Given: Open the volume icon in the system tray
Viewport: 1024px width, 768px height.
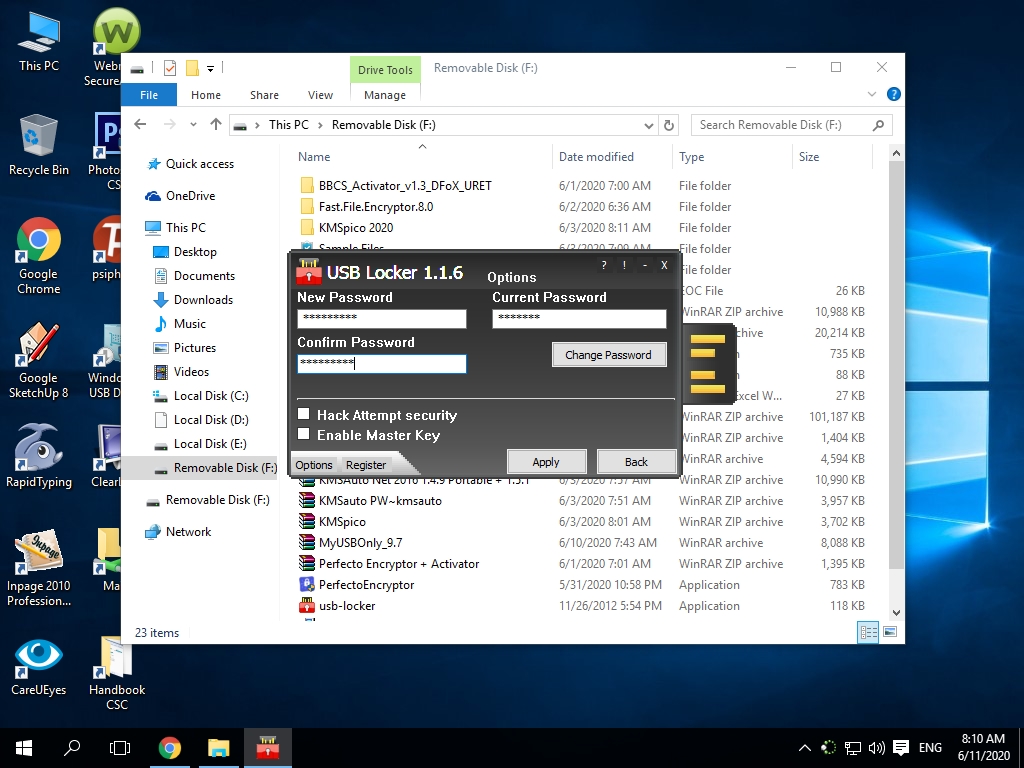Looking at the screenshot, I should [877, 747].
